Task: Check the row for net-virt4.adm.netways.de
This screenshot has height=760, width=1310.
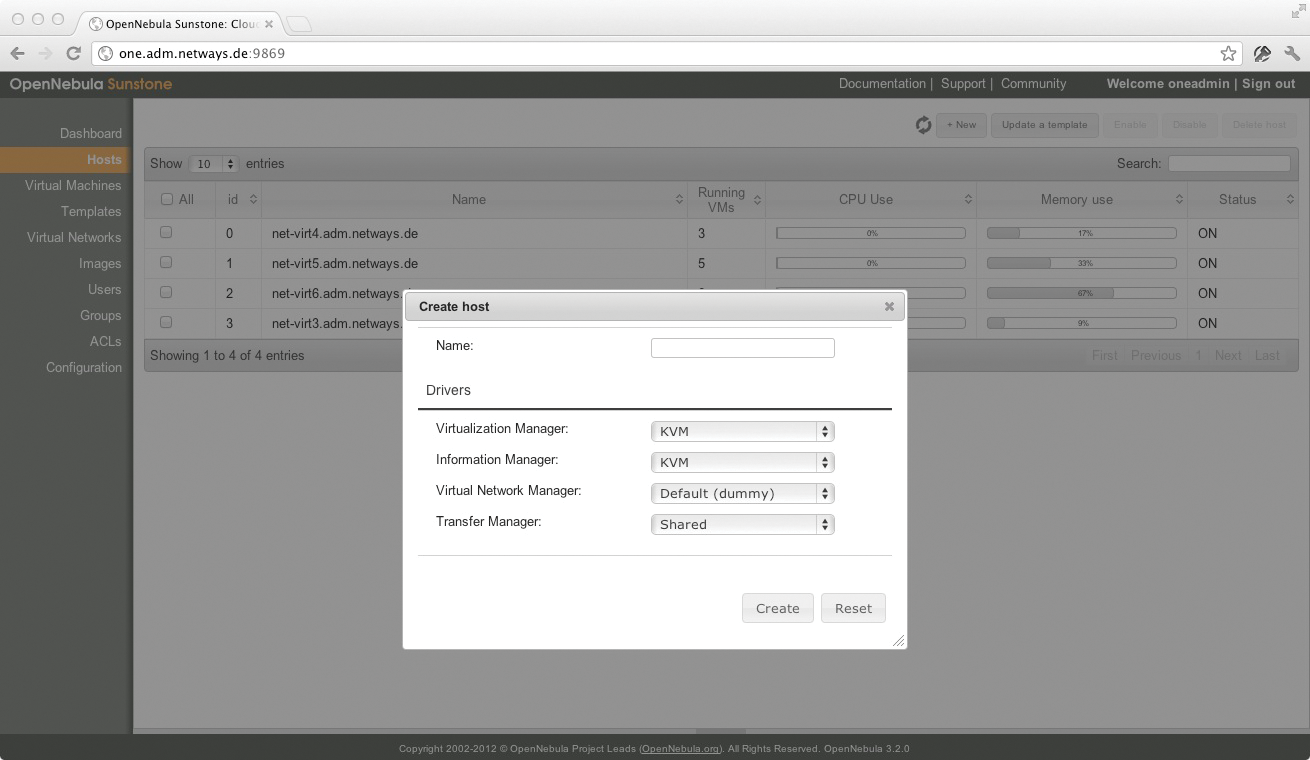Action: click(166, 232)
